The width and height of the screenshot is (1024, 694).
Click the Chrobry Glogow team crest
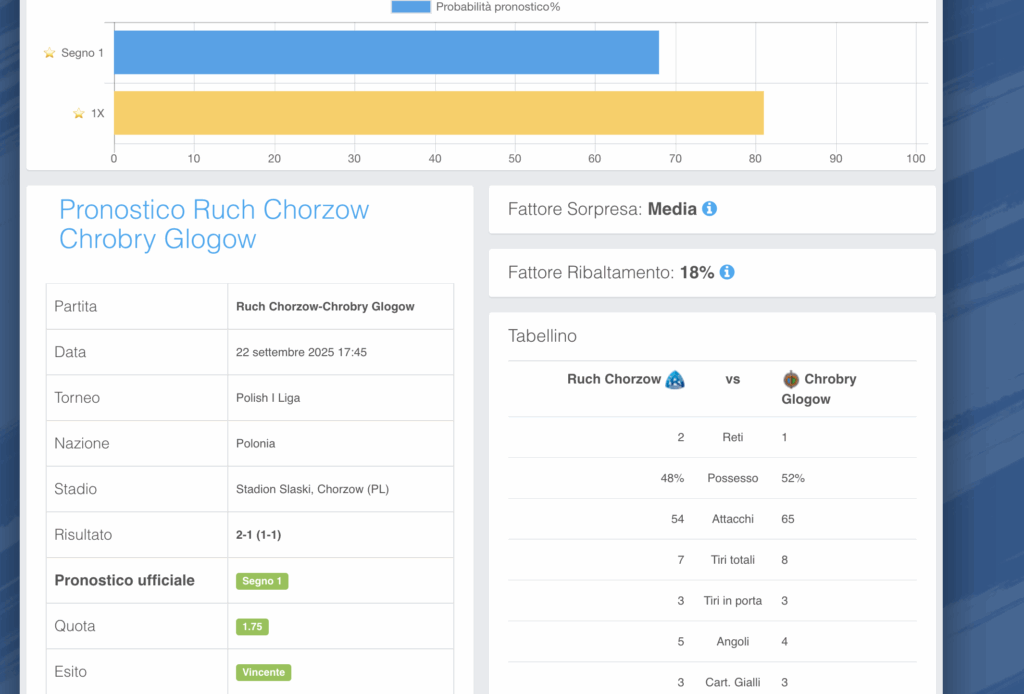pyautogui.click(x=791, y=379)
